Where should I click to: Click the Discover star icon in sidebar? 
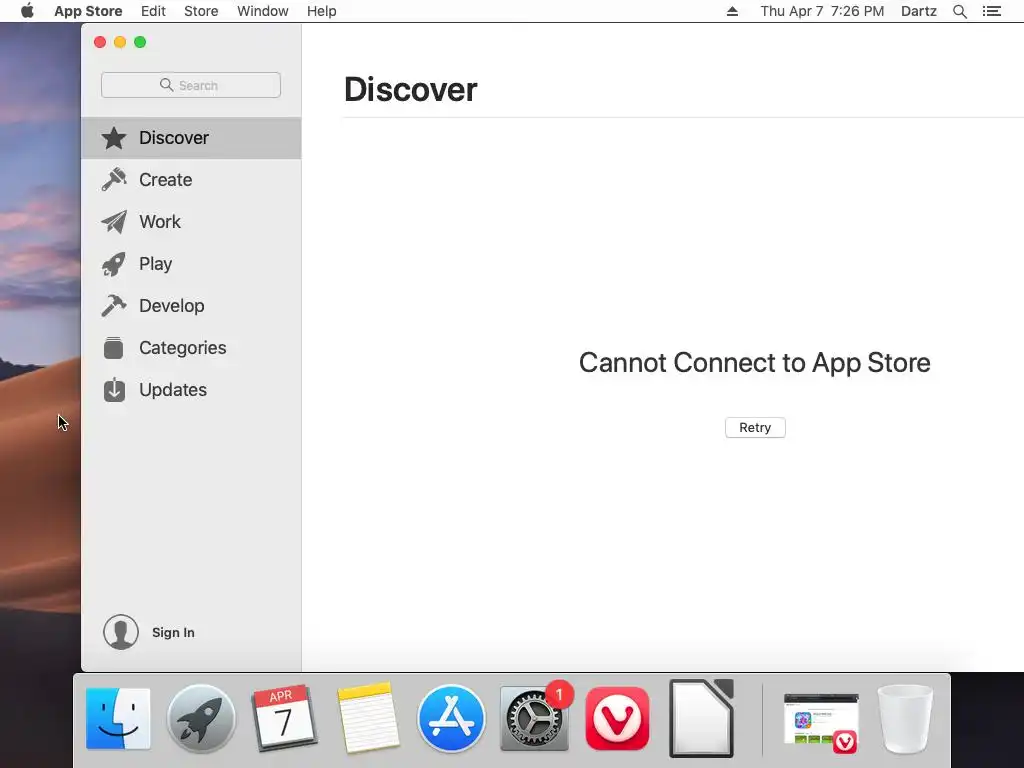click(x=114, y=138)
